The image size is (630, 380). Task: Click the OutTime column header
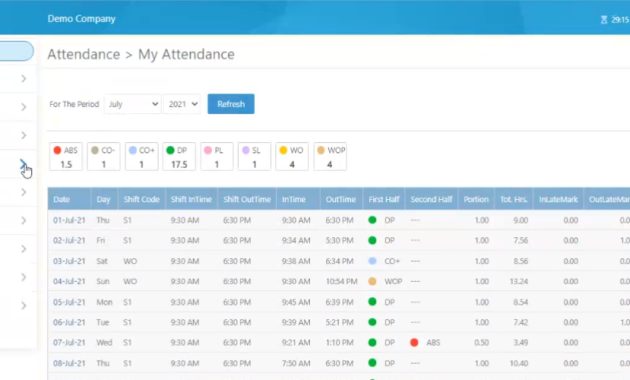coord(341,199)
